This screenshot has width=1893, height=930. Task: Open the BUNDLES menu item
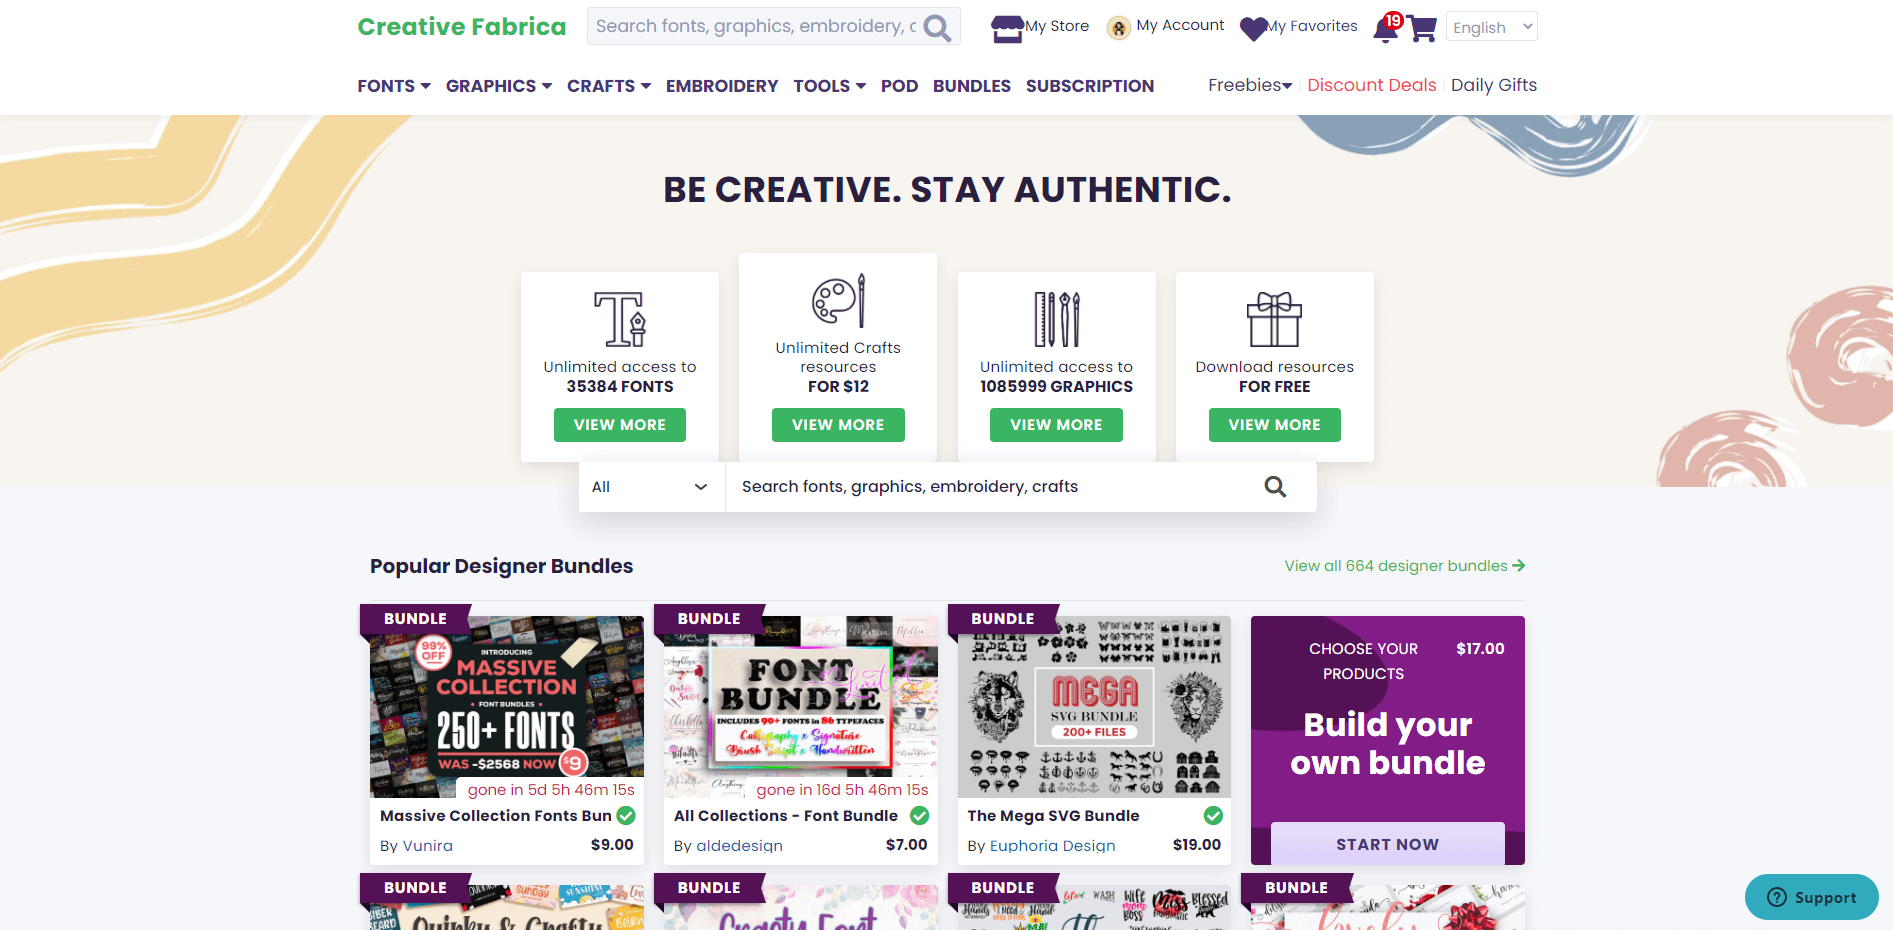coord(971,86)
